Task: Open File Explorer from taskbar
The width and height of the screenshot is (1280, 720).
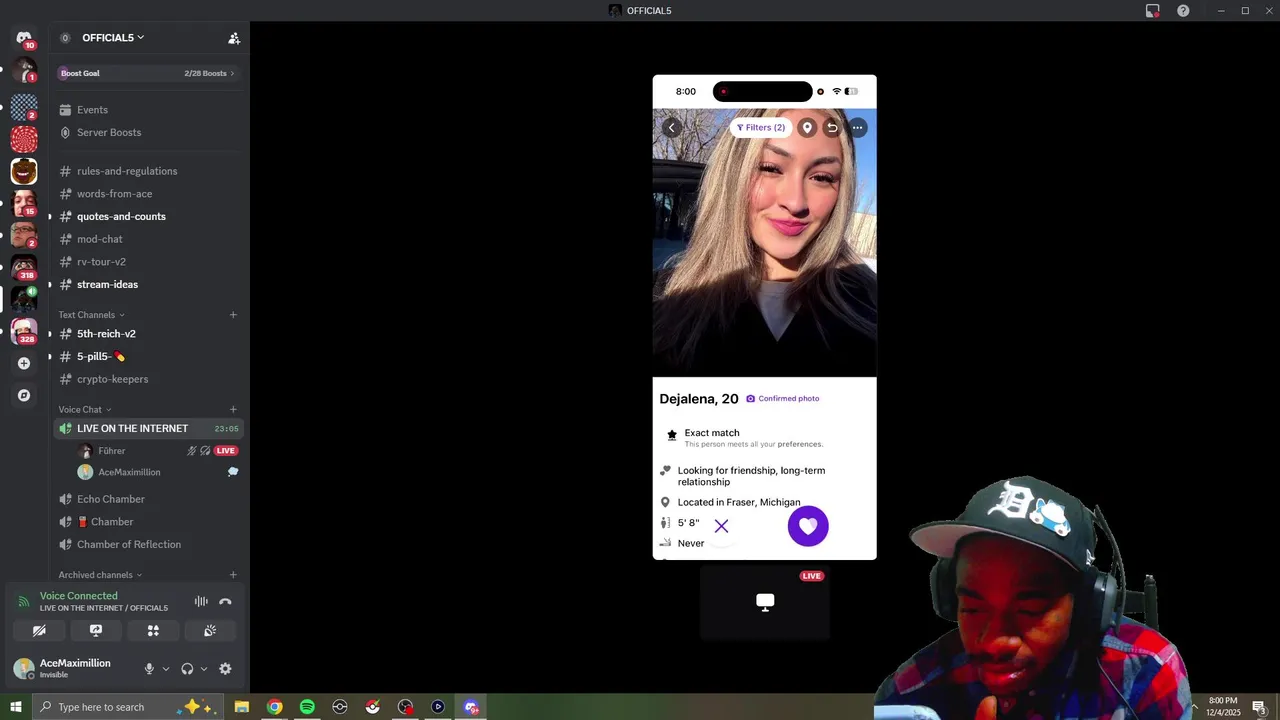Action: pos(241,707)
